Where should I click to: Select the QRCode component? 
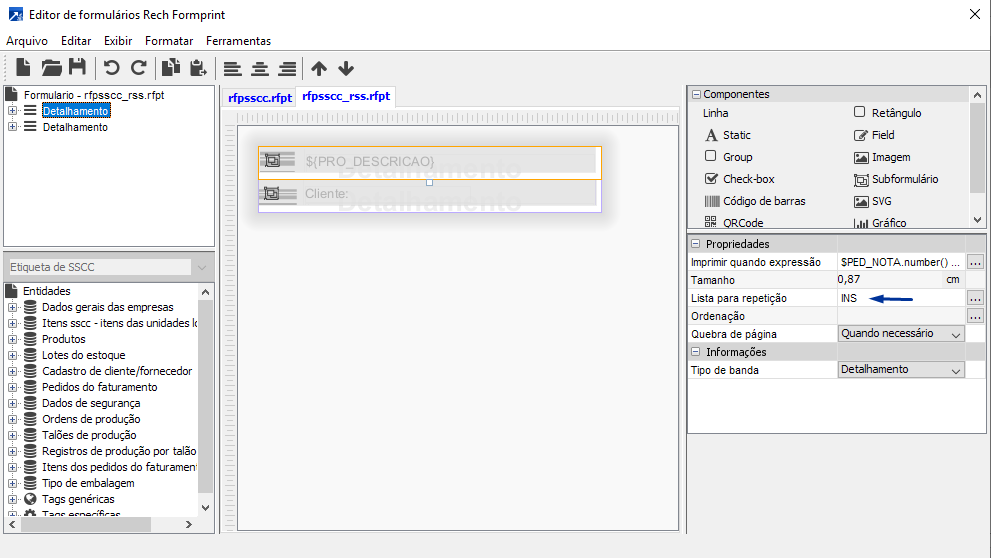coord(734,222)
